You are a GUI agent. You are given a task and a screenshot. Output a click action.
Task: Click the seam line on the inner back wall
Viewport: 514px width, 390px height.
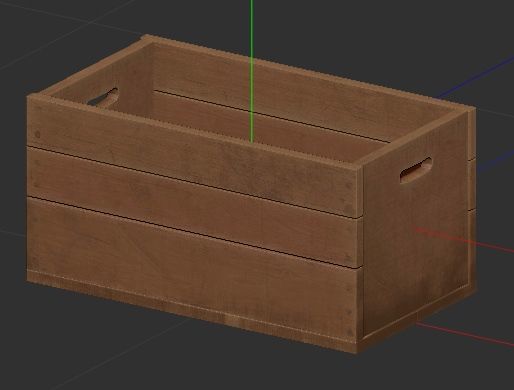point(272,116)
